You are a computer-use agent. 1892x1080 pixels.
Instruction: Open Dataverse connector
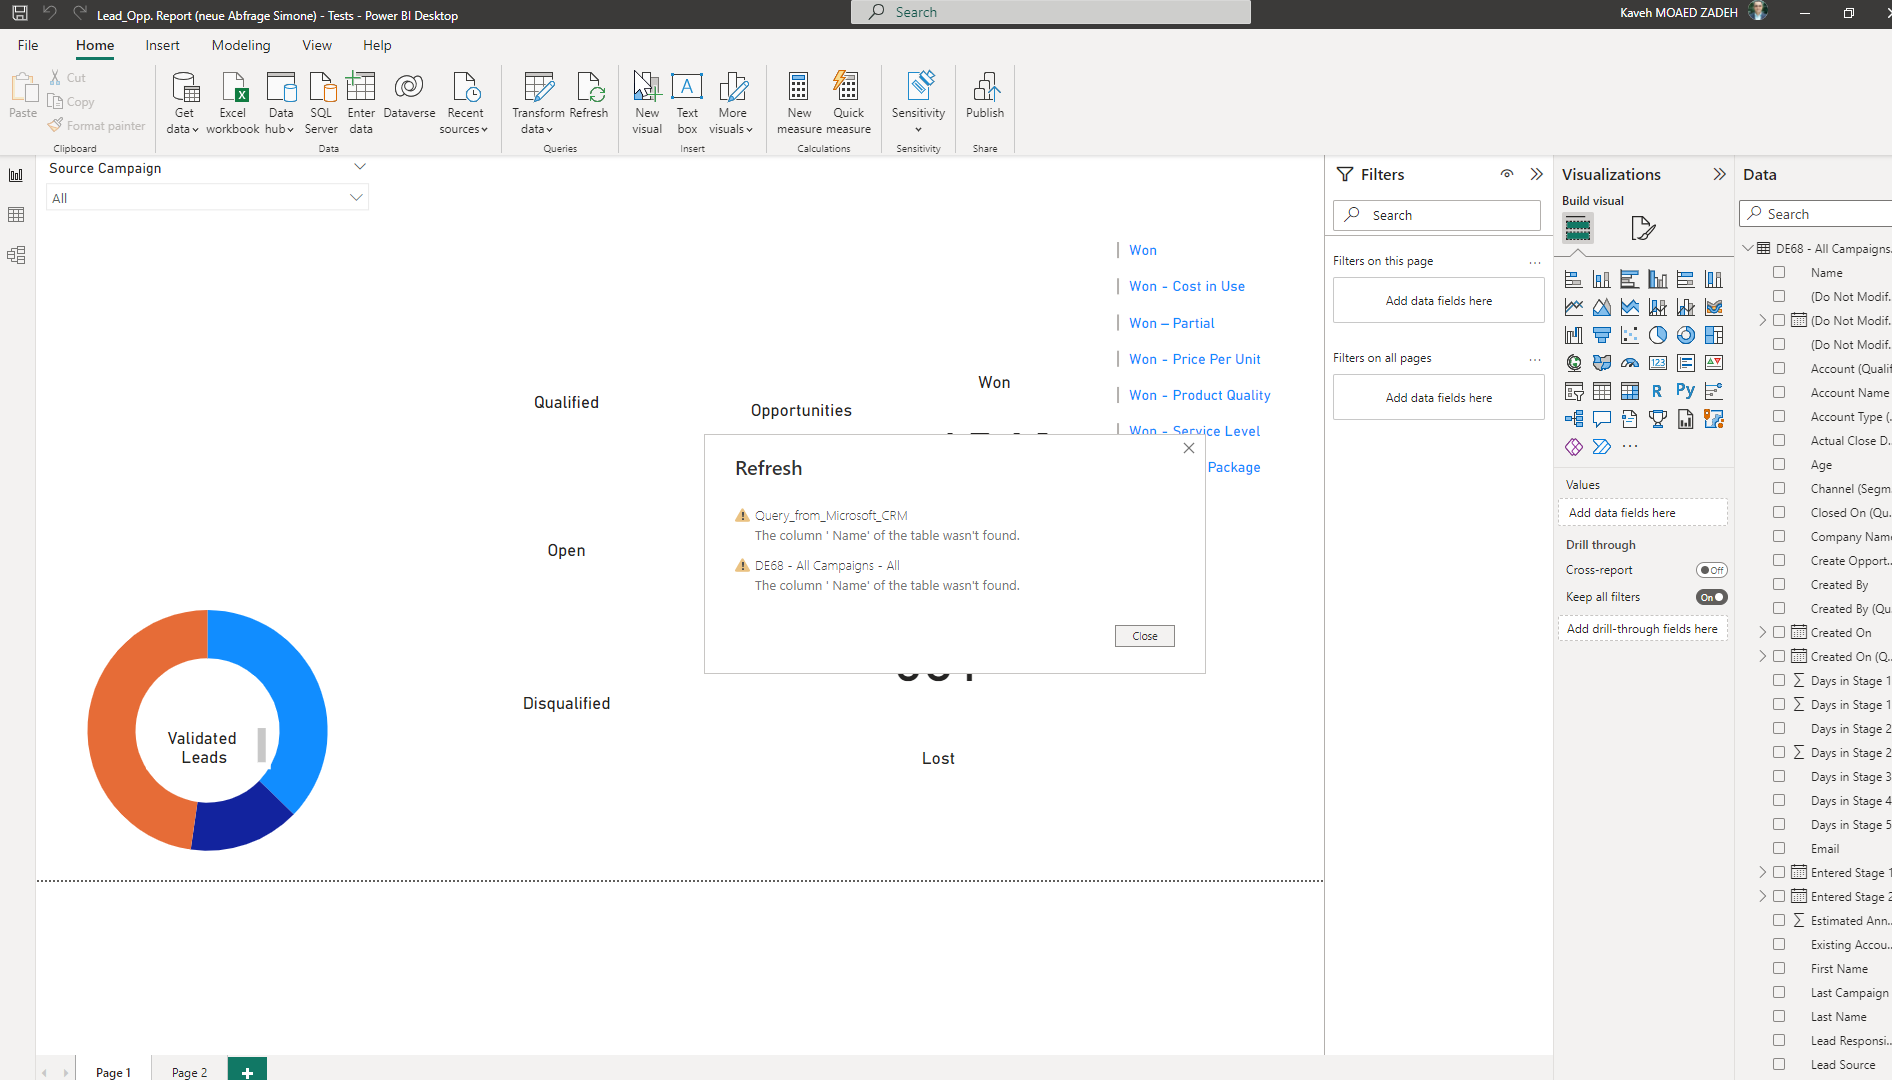(x=409, y=96)
